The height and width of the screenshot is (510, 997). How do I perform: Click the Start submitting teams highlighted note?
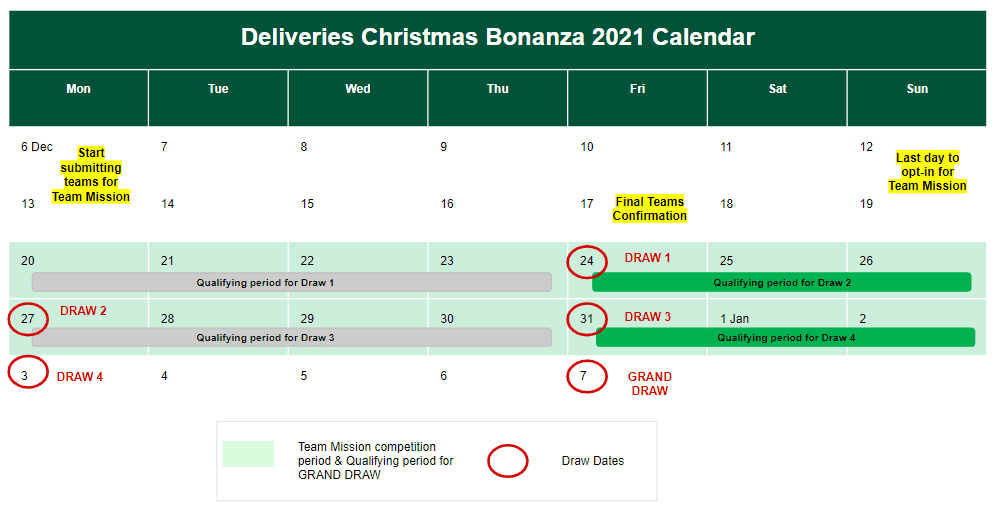(x=91, y=175)
